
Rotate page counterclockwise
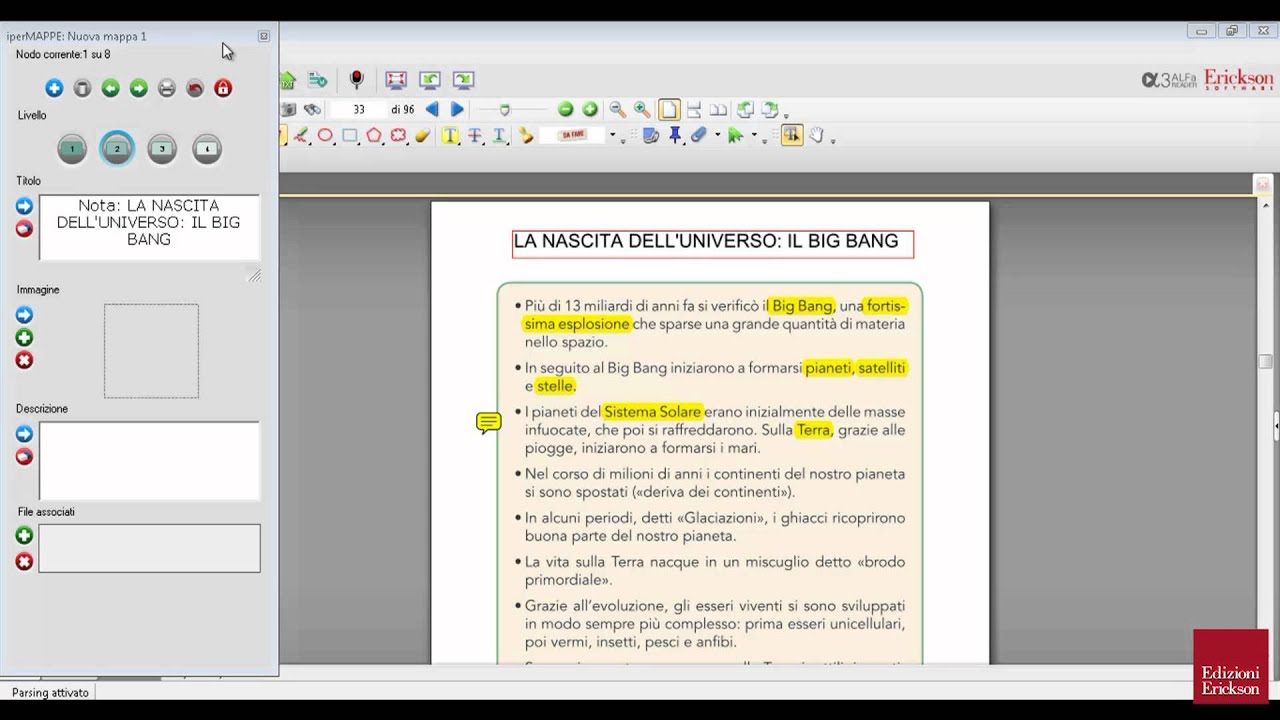(x=745, y=110)
